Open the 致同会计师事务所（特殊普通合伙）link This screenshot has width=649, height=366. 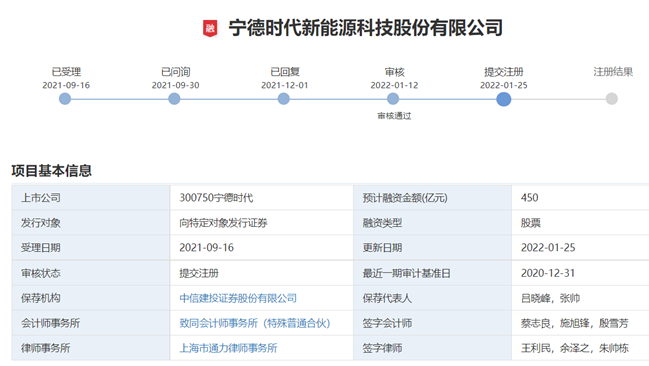[x=255, y=323]
